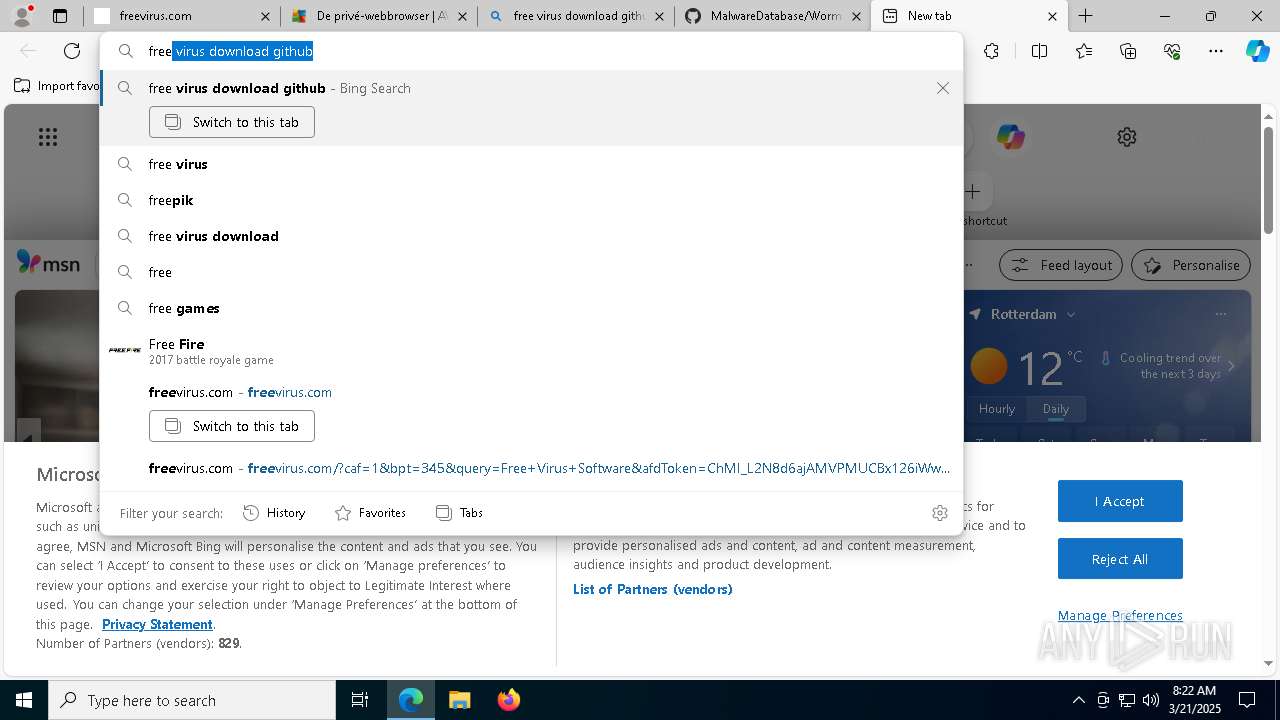The image size is (1280, 720).
Task: Open Collections icon in toolbar
Action: (1128, 51)
